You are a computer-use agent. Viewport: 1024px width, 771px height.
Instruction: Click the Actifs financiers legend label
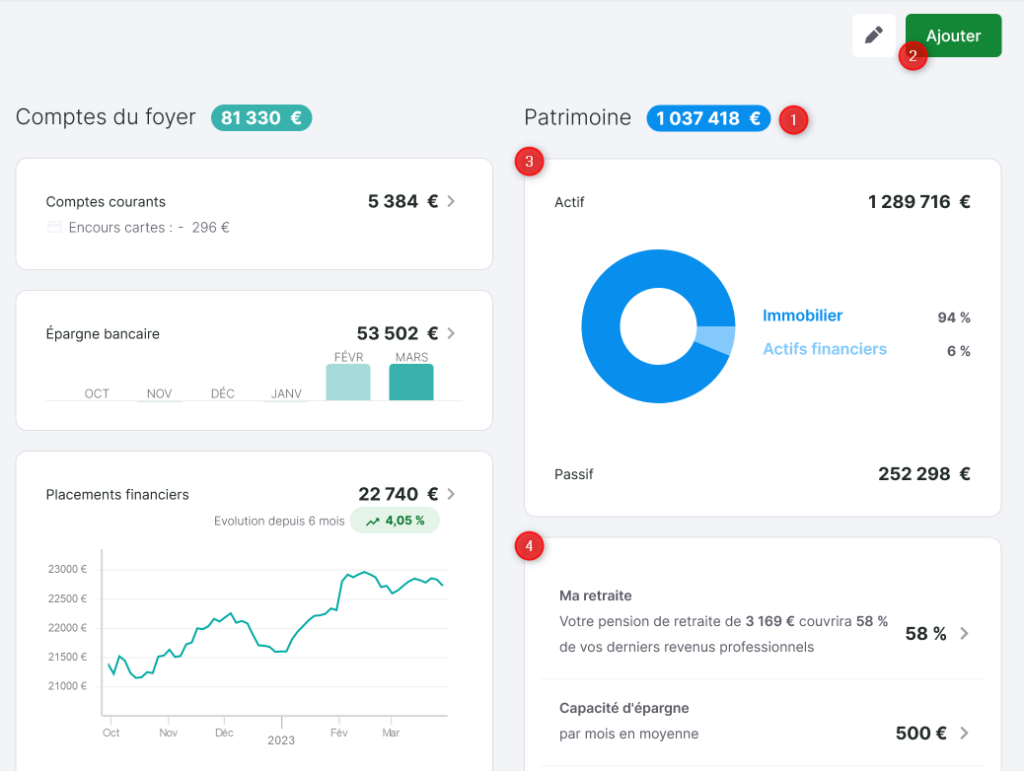tap(824, 349)
